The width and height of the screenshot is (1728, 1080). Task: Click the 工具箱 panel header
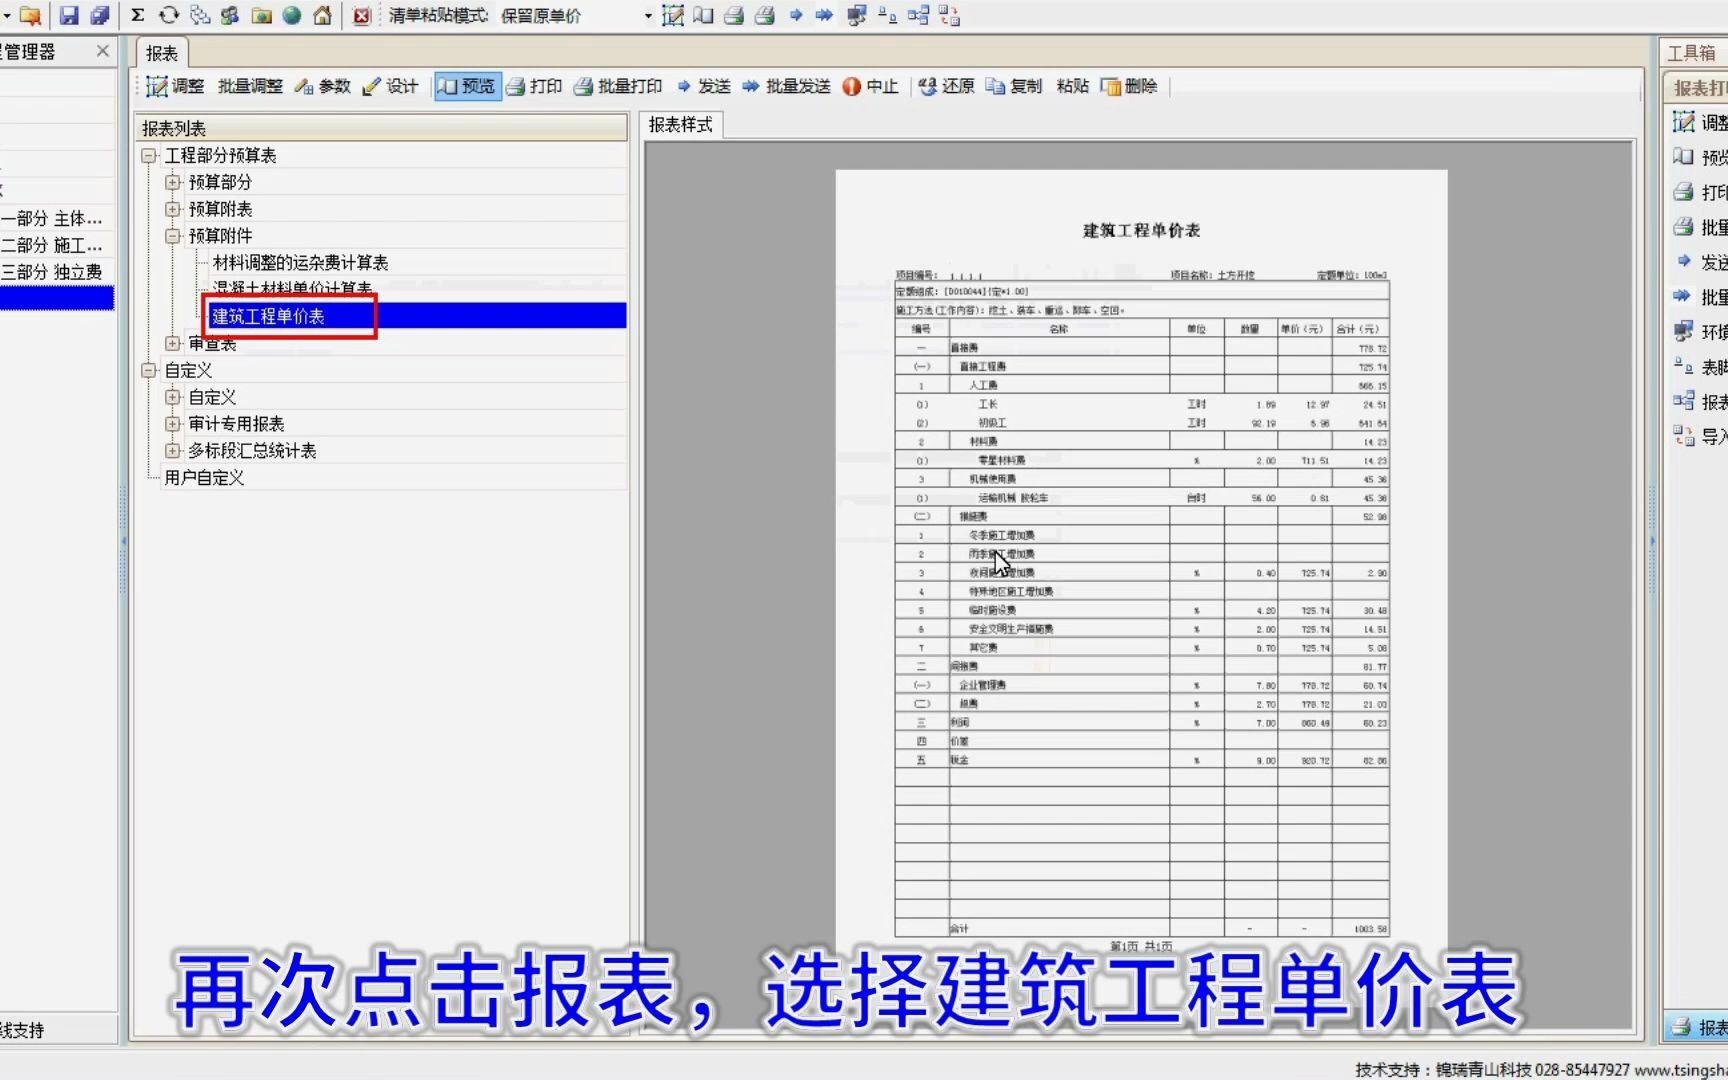pyautogui.click(x=1693, y=53)
